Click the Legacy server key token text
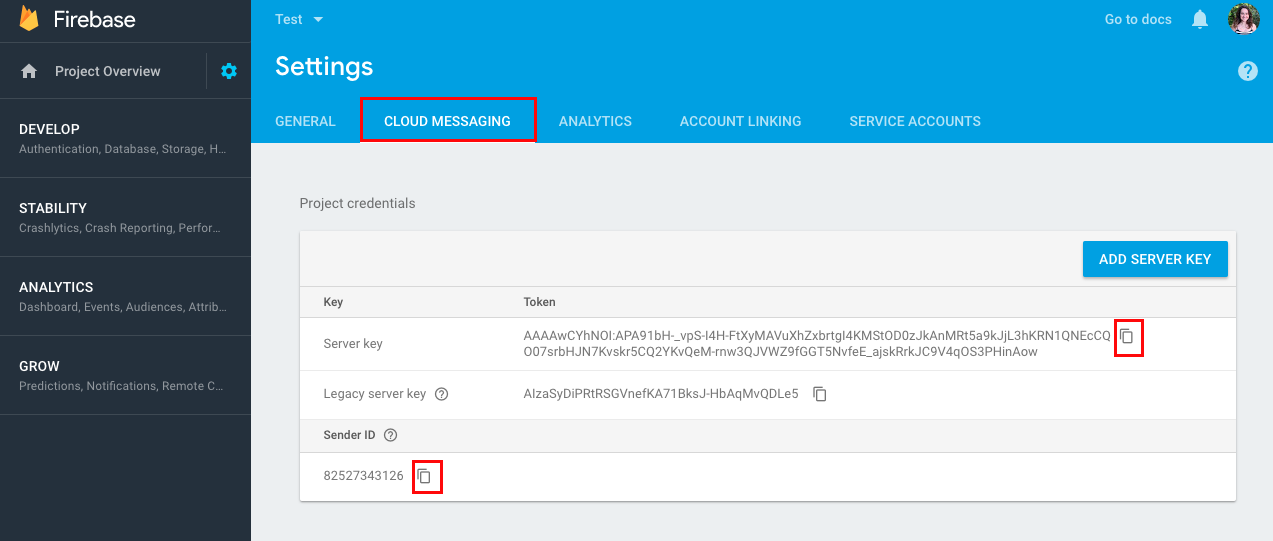This screenshot has height=541, width=1273. pyautogui.click(x=661, y=394)
